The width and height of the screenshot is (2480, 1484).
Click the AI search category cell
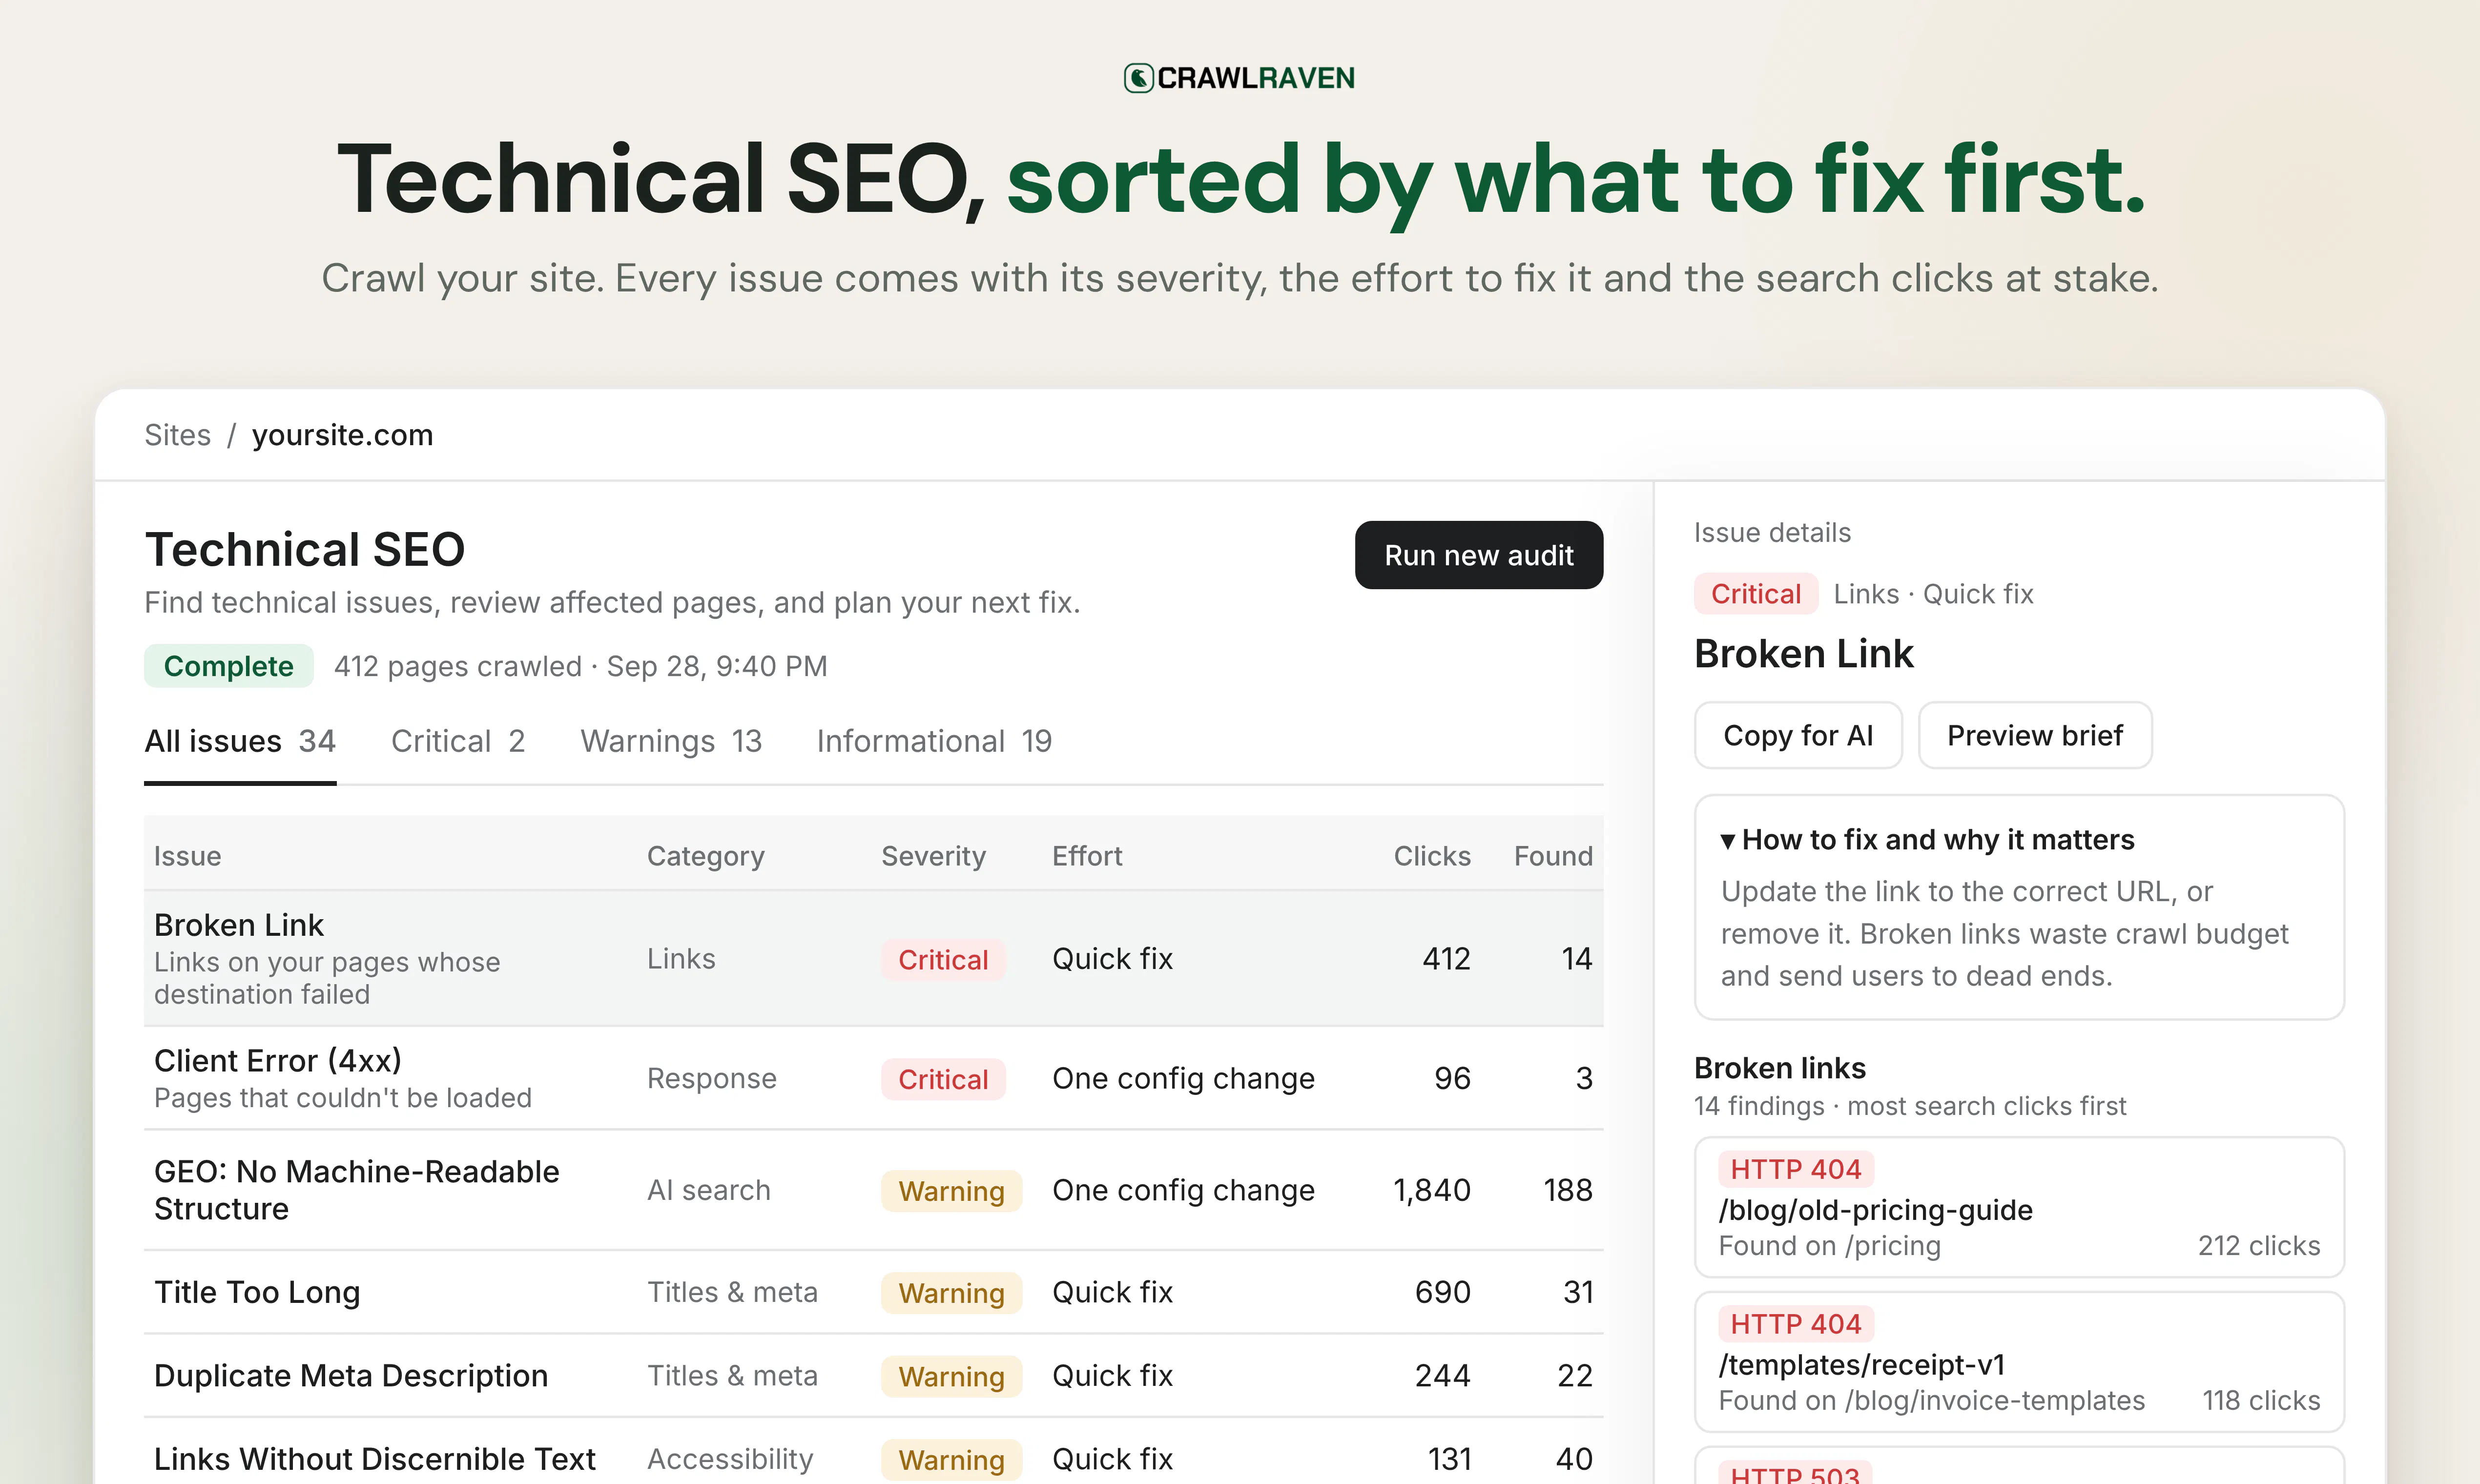[709, 1190]
